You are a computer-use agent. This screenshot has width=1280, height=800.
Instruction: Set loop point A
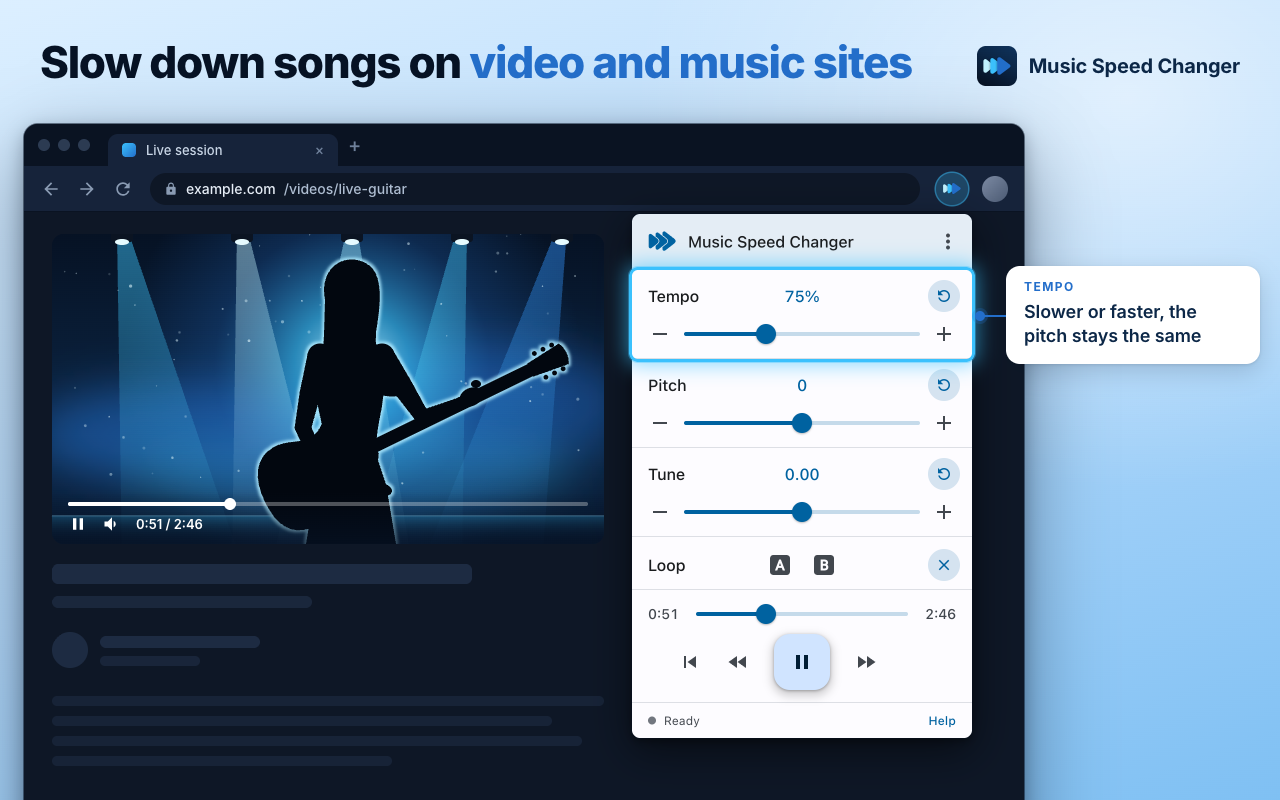coord(780,565)
